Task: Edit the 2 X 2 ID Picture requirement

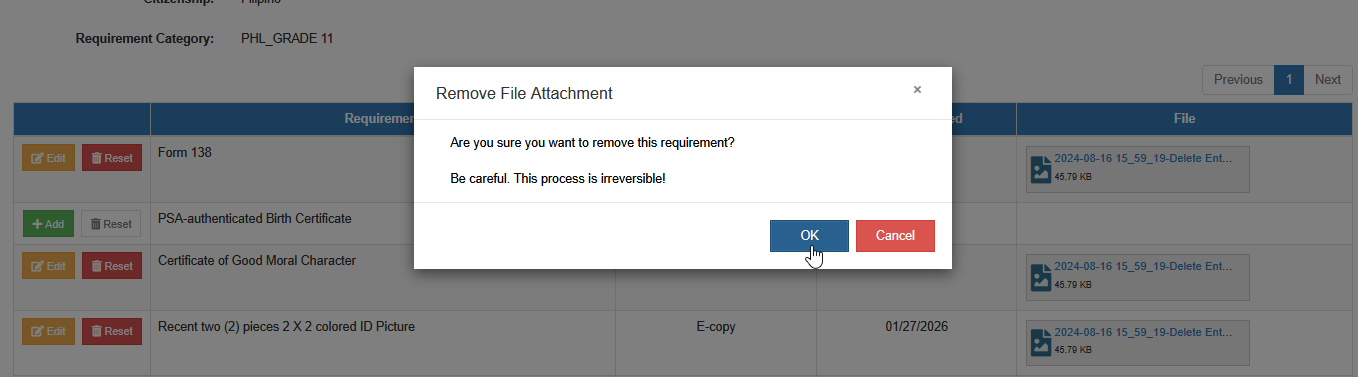Action: [48, 331]
